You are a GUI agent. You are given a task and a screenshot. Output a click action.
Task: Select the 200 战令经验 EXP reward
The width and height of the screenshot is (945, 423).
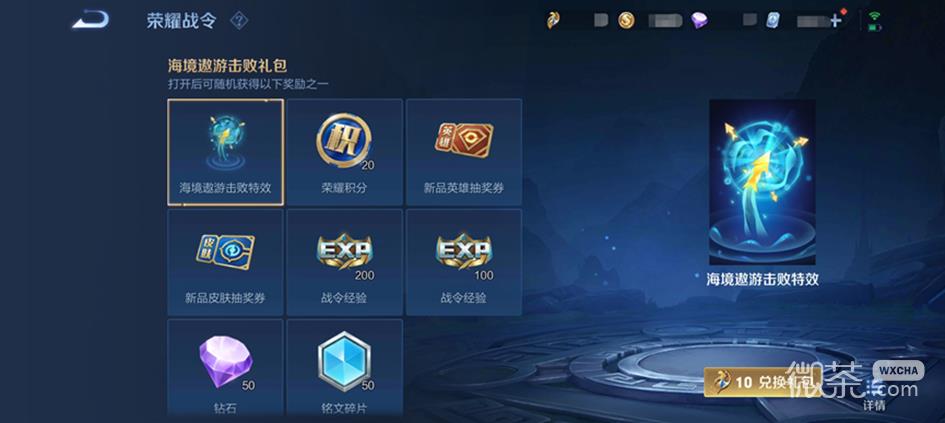click(345, 262)
